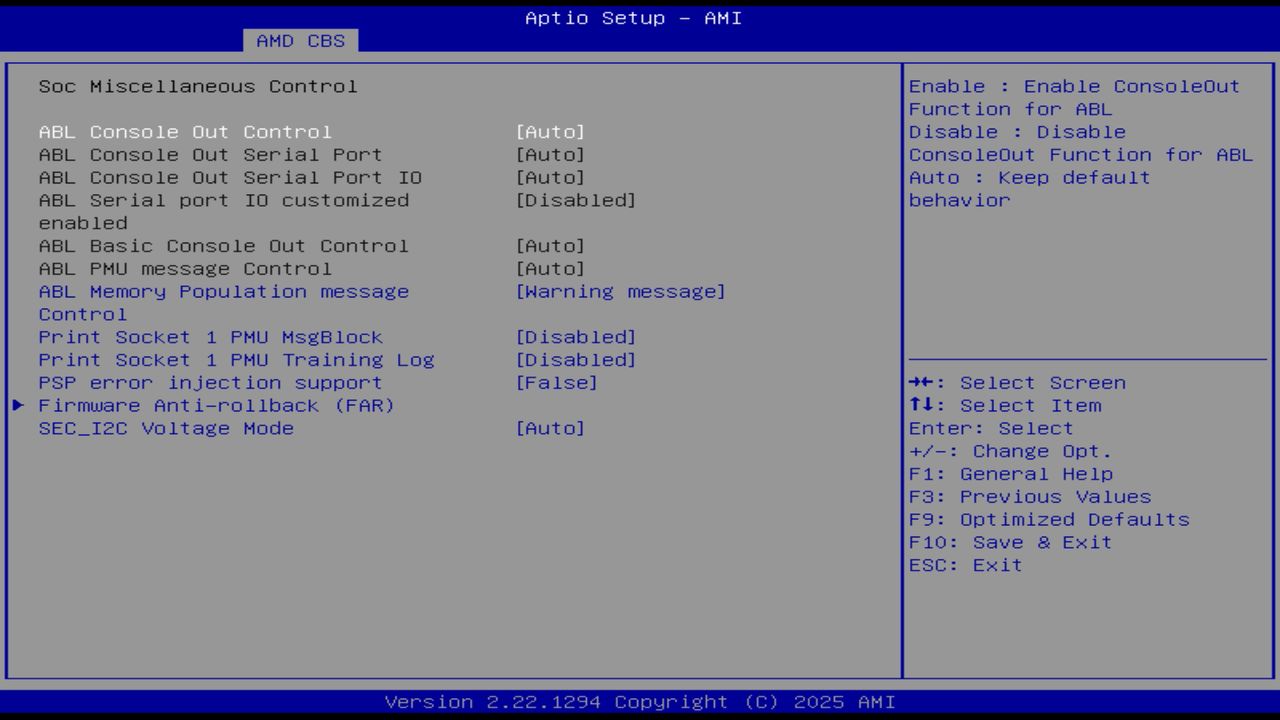Select Previous Values via F3 entry
The image size is (1280, 720).
click(1030, 496)
